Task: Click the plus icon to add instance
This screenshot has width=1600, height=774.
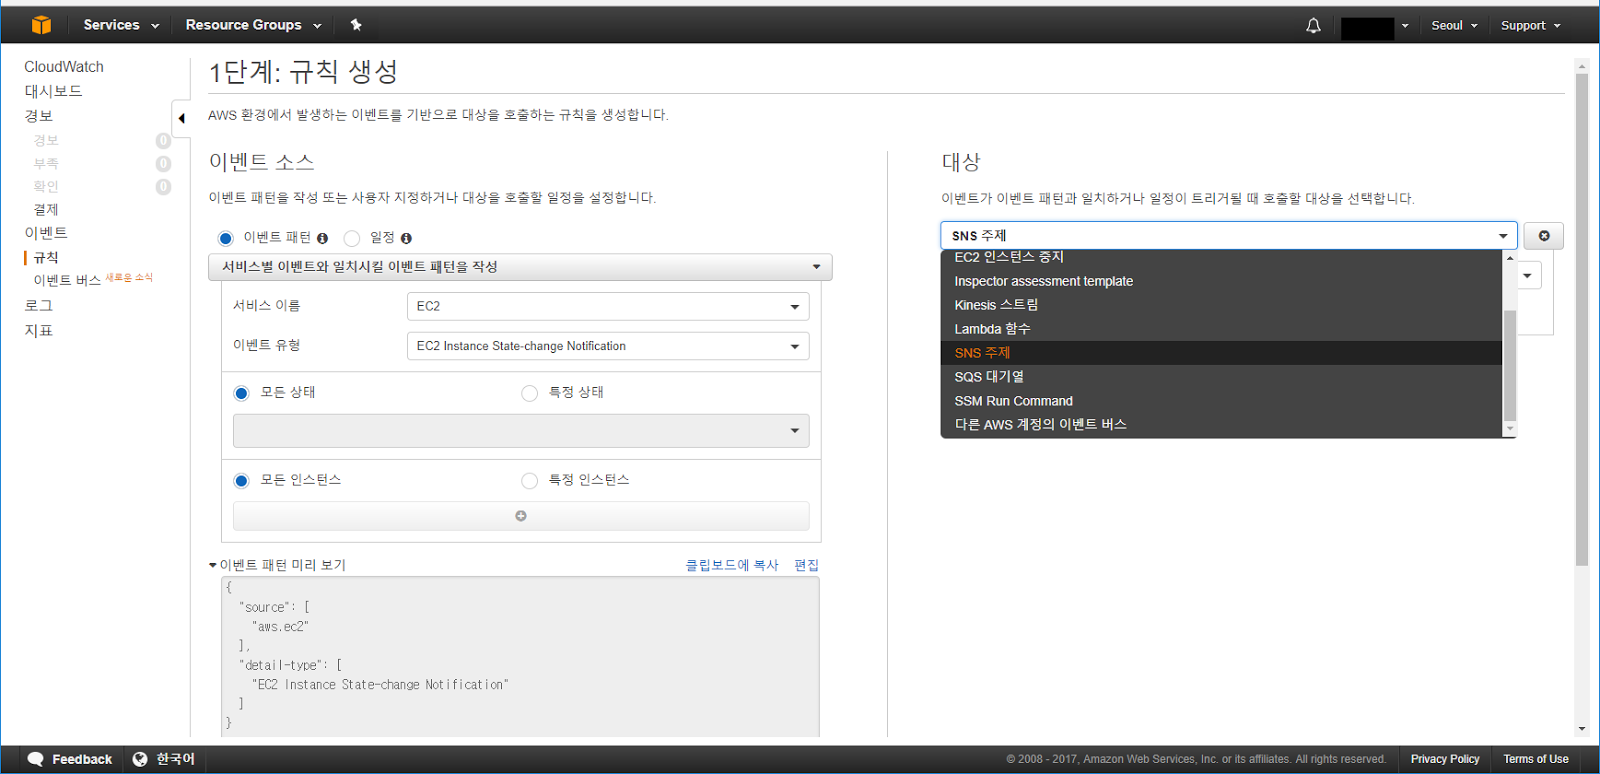Action: click(521, 516)
